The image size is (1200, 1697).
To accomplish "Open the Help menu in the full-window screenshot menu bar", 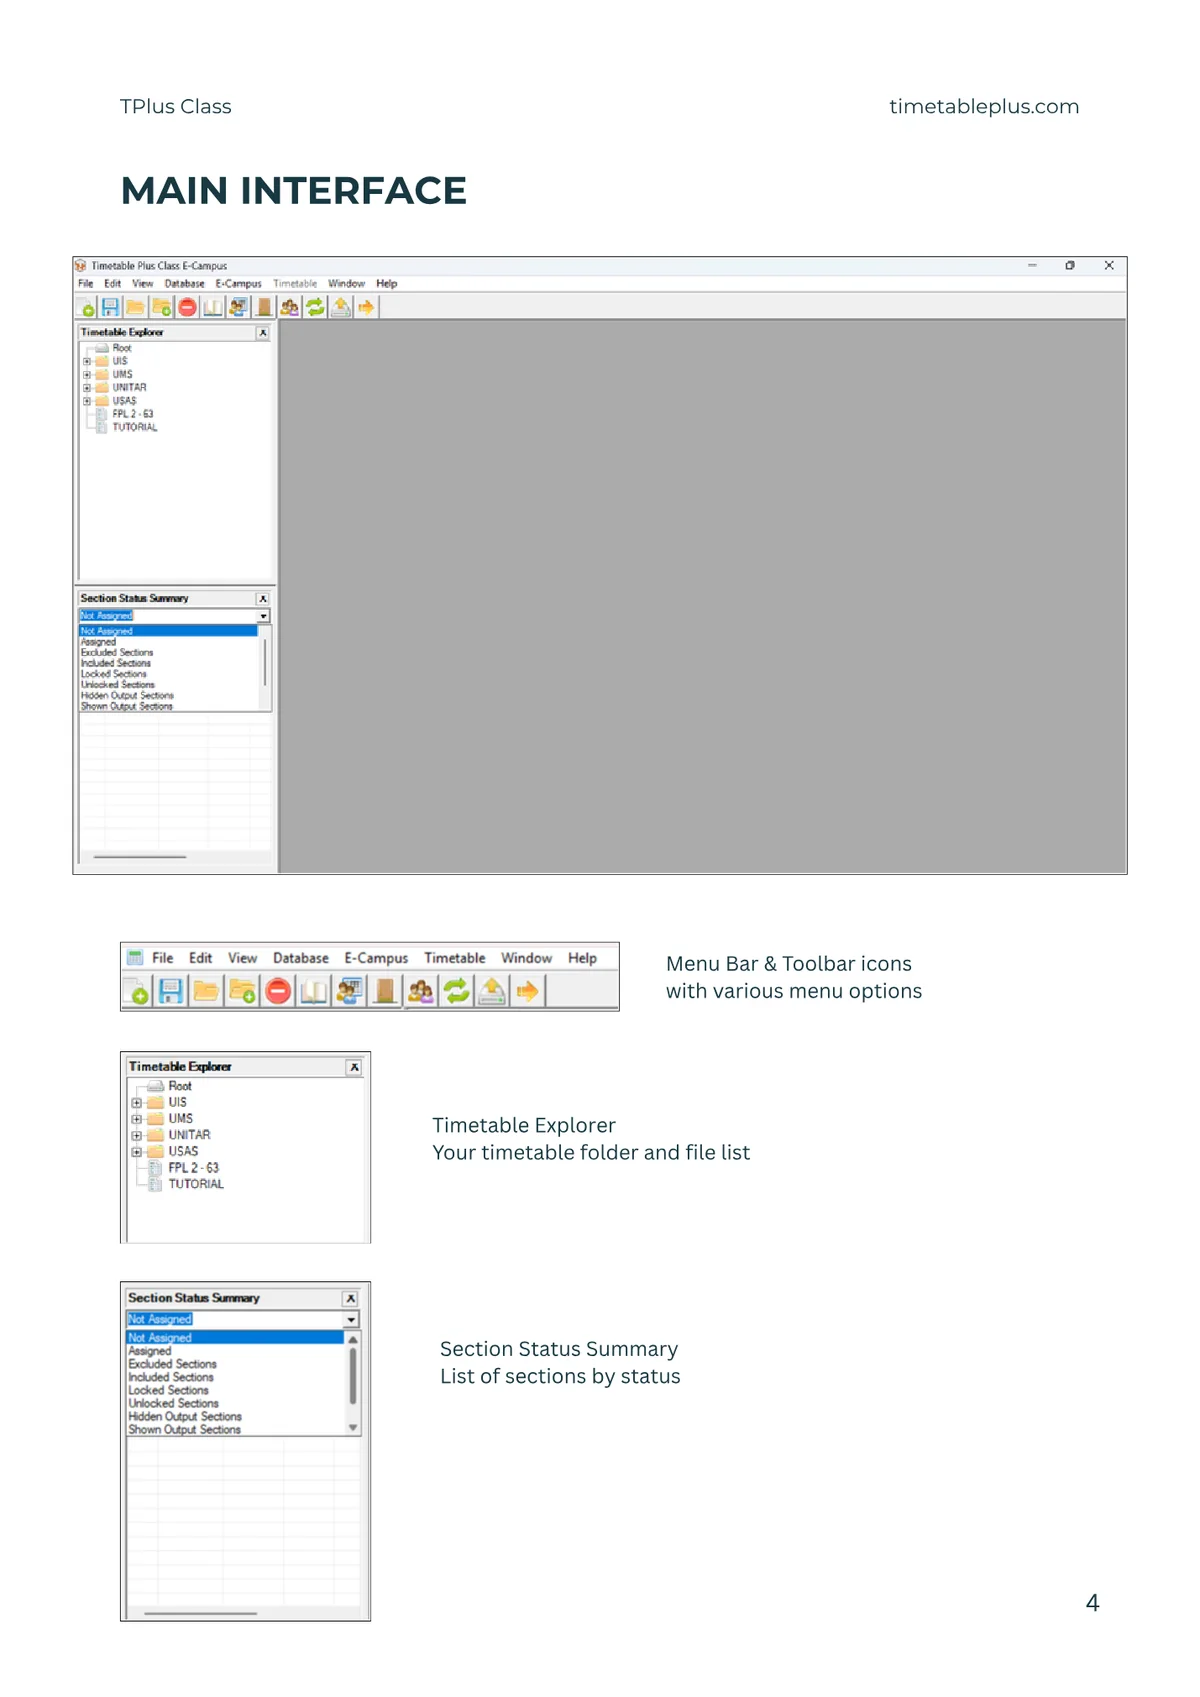I will (x=387, y=284).
